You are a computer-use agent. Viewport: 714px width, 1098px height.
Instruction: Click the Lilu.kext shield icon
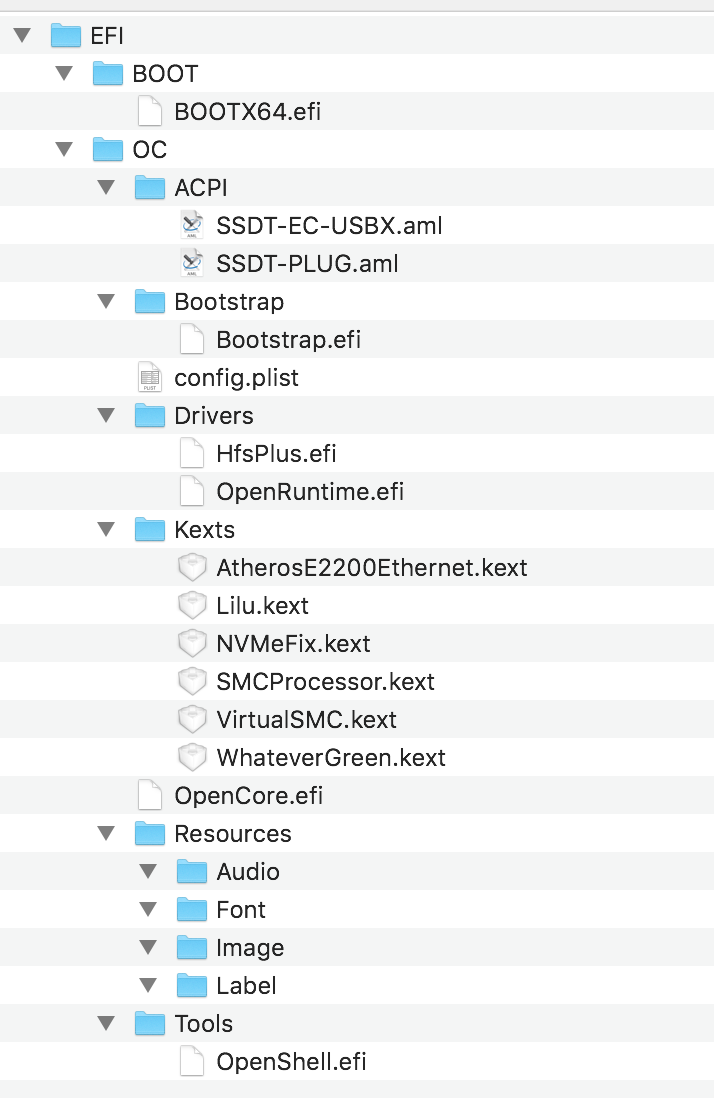point(191,606)
